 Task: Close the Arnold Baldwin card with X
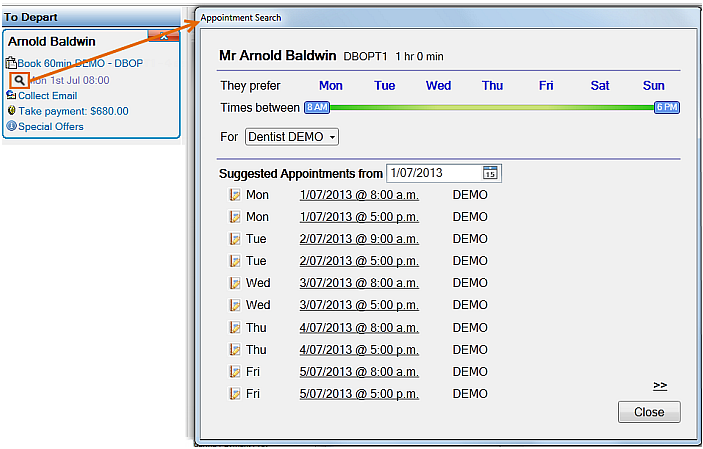[164, 36]
